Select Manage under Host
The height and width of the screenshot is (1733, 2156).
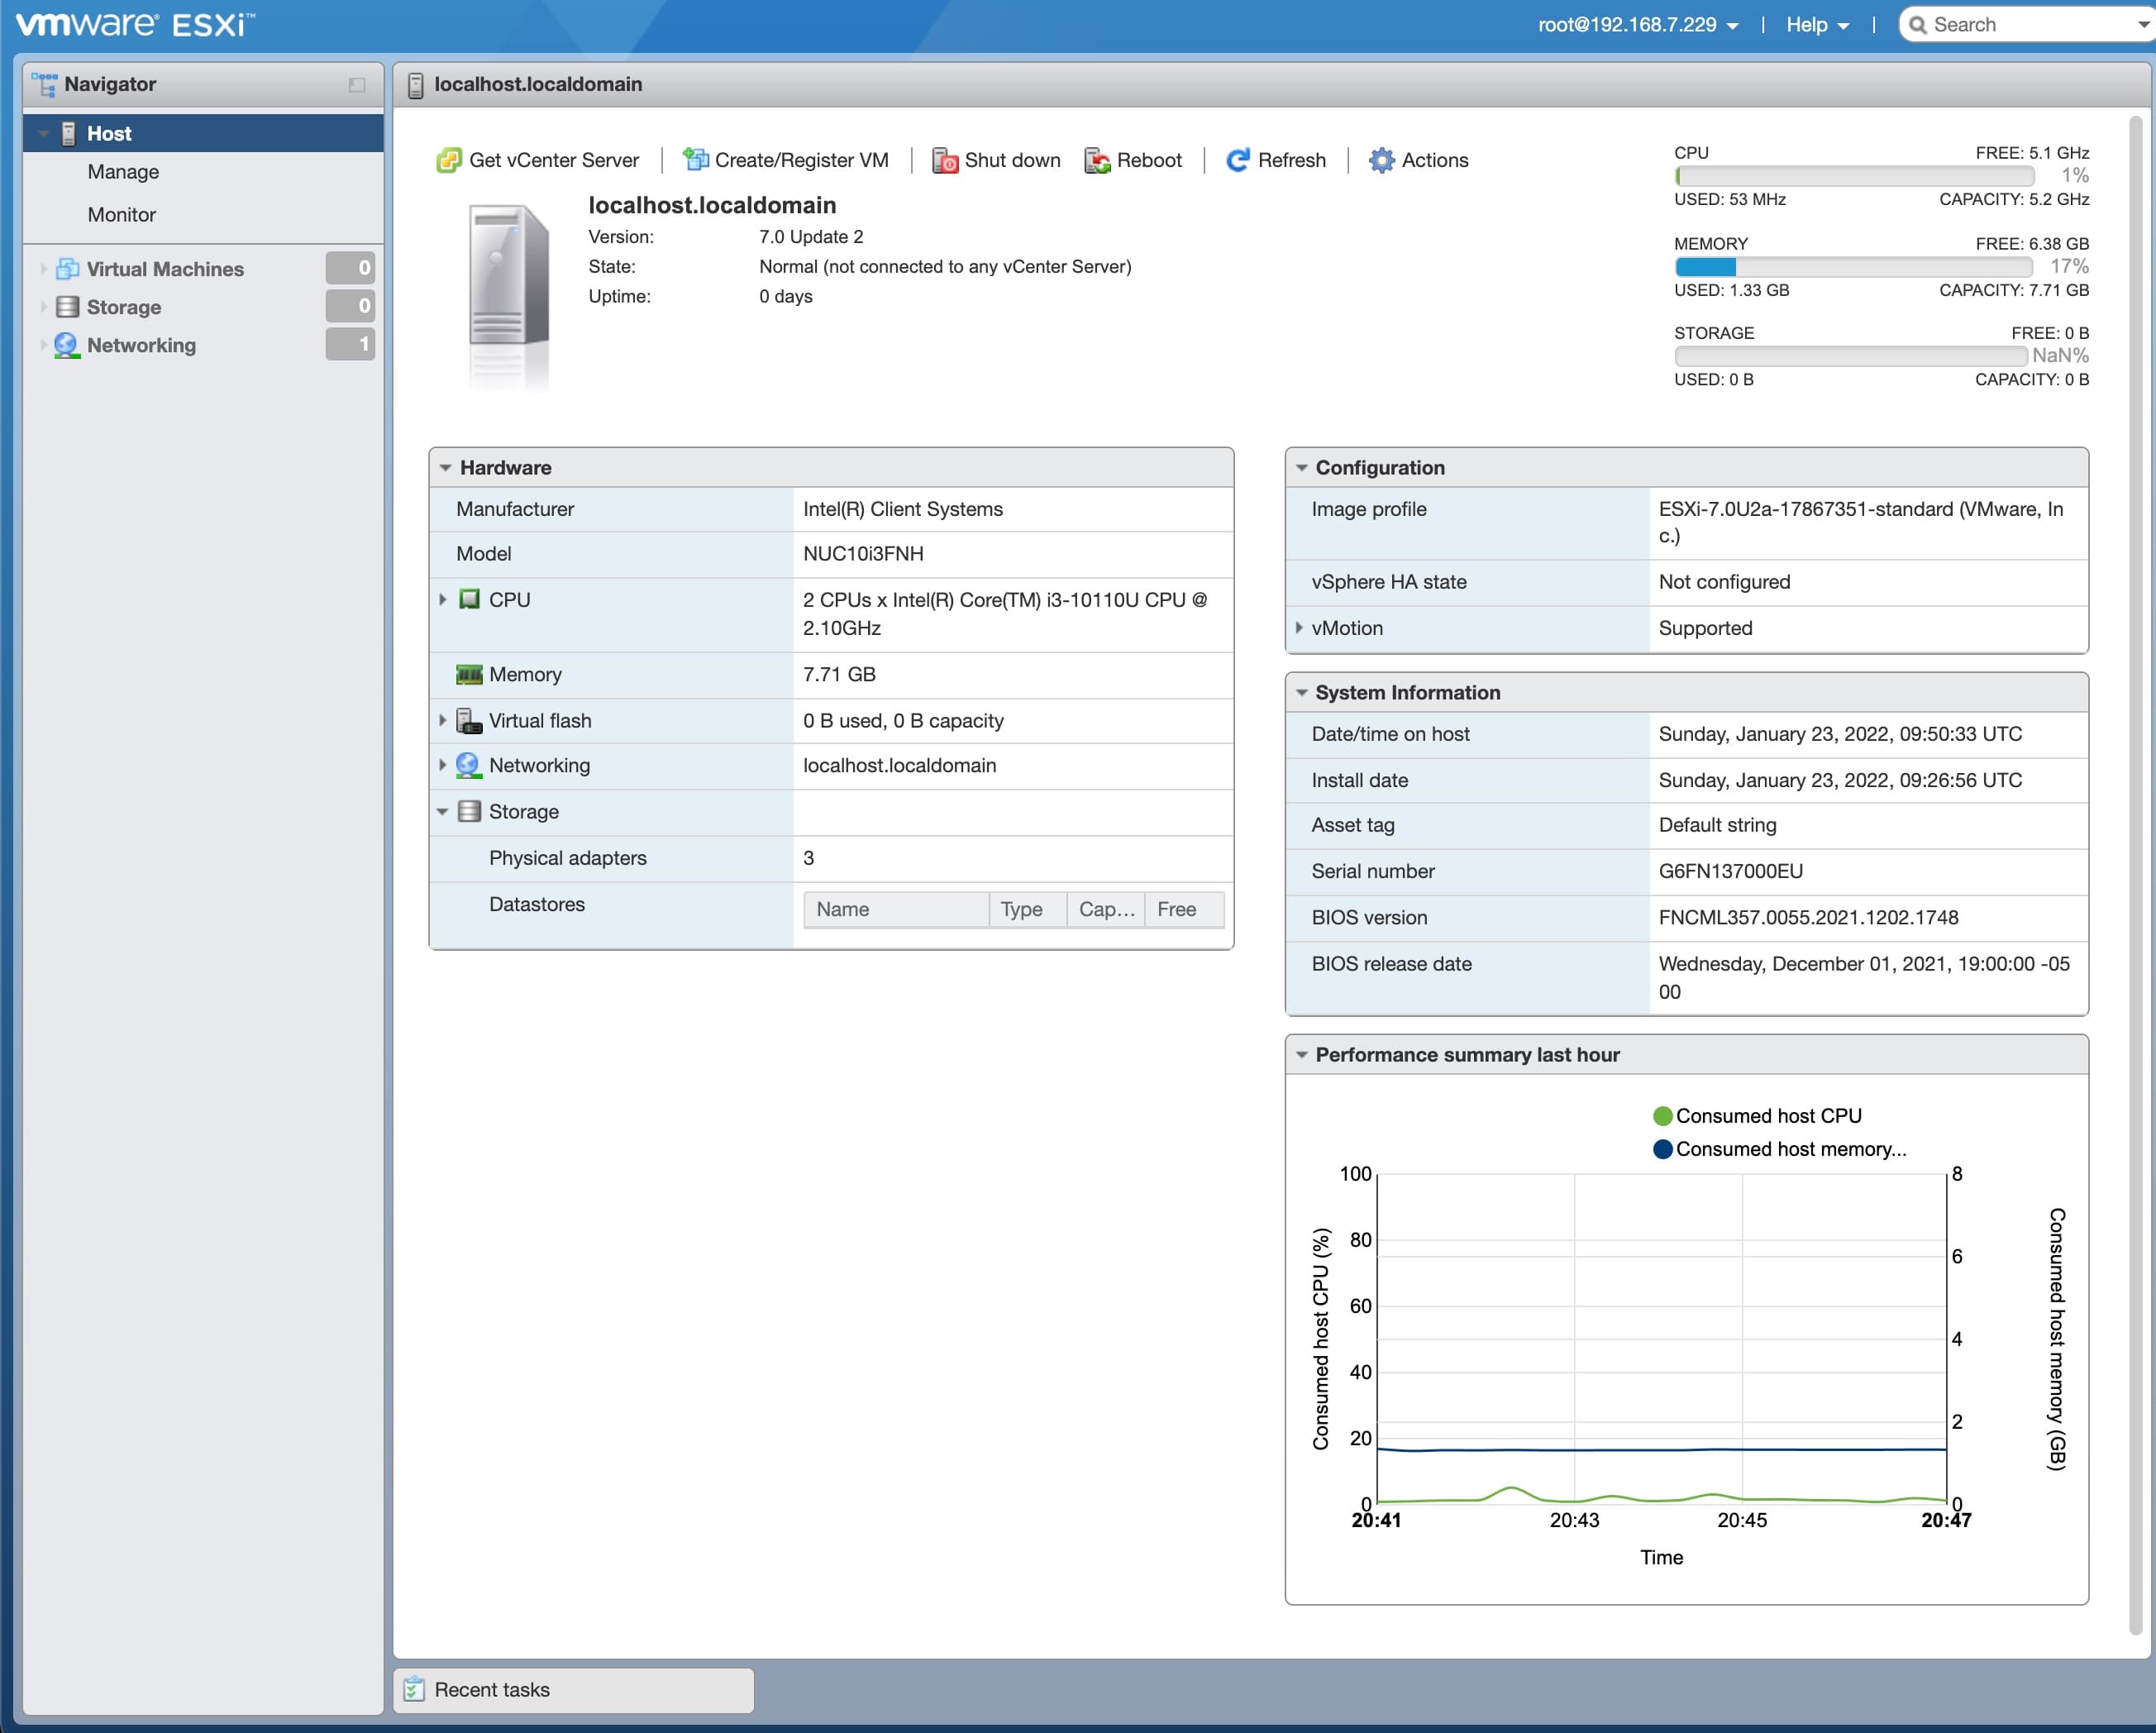pyautogui.click(x=123, y=172)
